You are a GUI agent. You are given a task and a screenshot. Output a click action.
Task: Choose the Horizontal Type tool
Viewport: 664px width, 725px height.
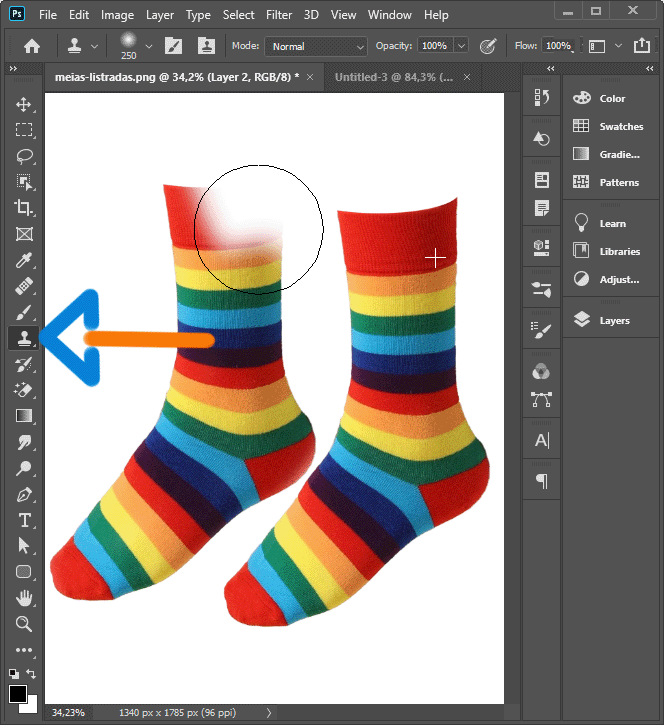[24, 520]
